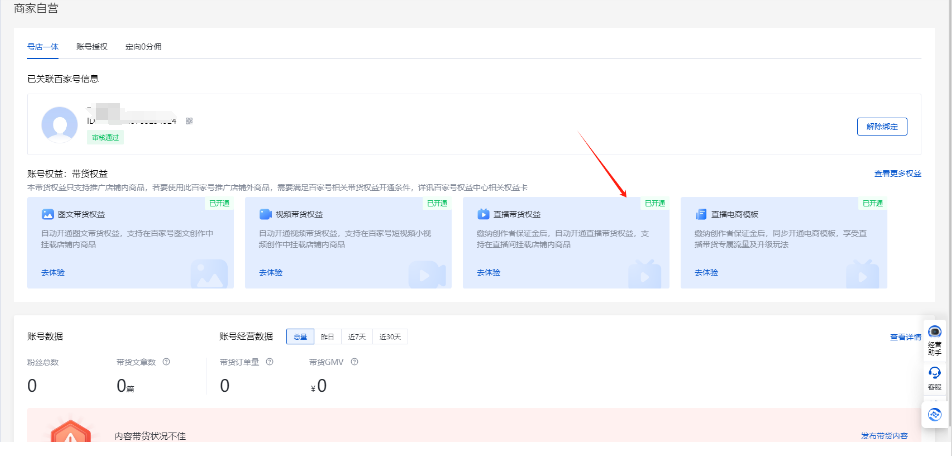The image size is (952, 456).
Task: Click the account avatar icon
Action: (60, 125)
